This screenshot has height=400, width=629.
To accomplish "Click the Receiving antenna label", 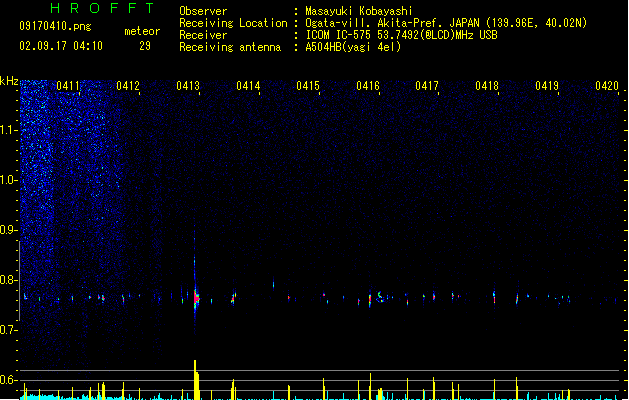I will [x=230, y=47].
